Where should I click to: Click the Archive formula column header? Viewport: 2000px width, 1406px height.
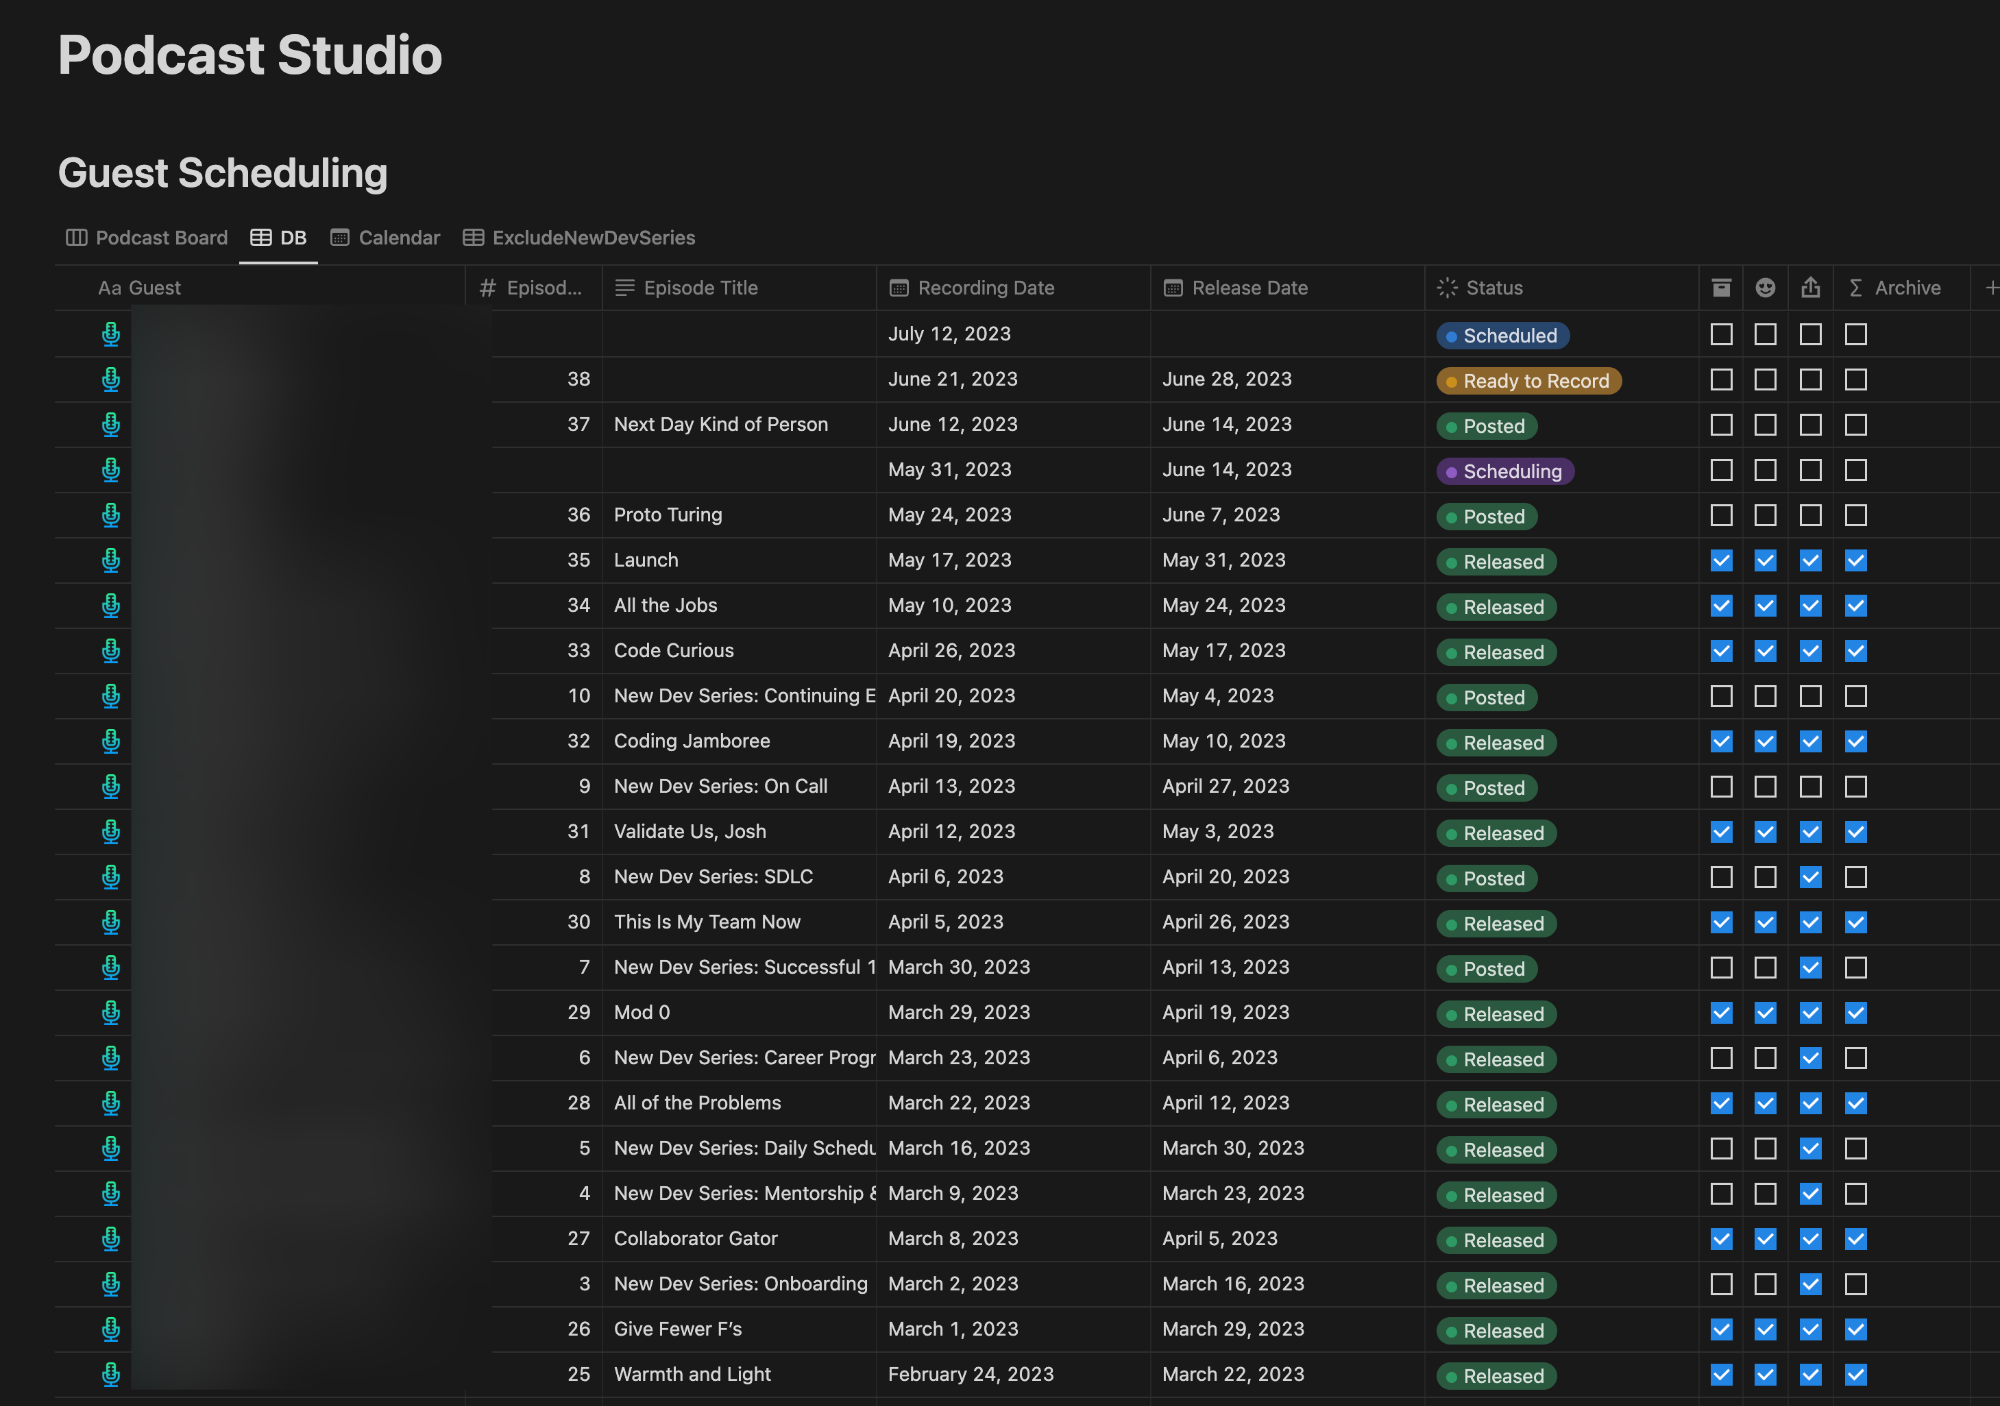[1896, 288]
